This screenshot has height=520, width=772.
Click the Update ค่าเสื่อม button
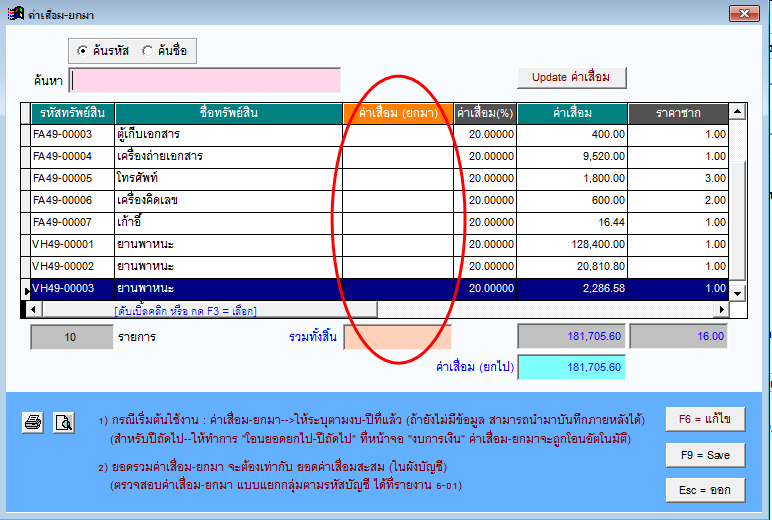572,77
